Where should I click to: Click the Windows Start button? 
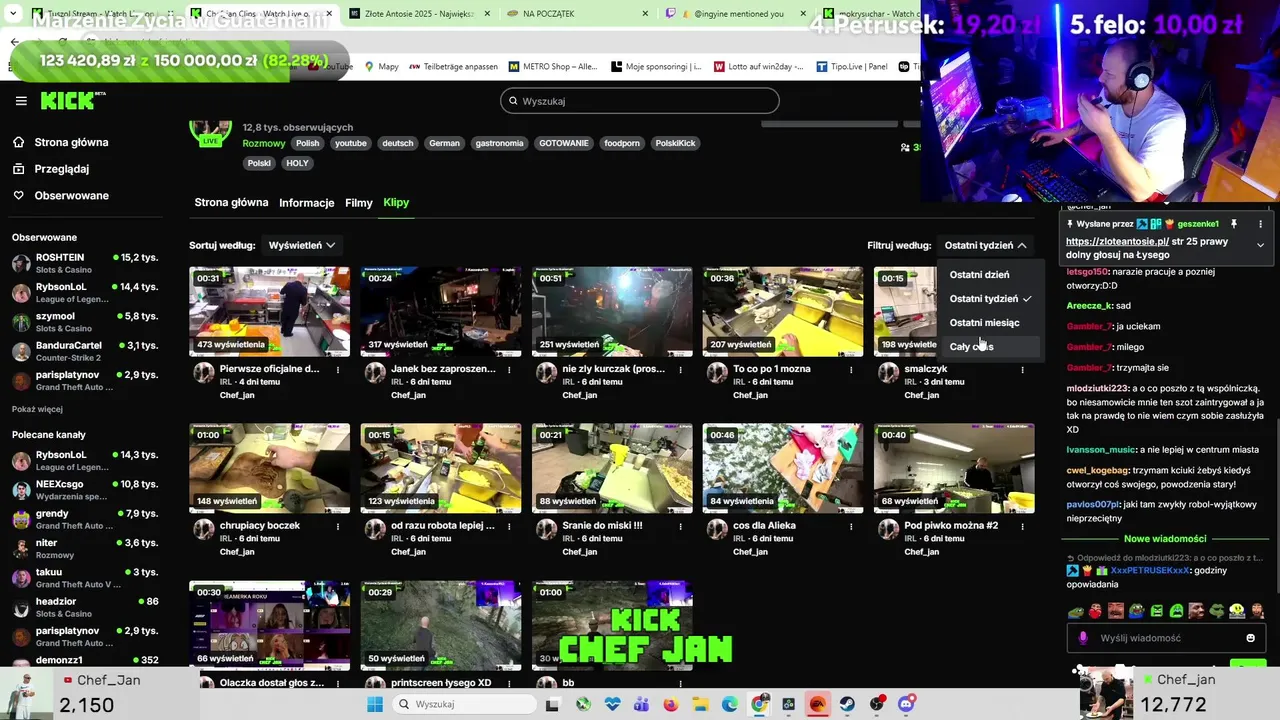pyautogui.click(x=375, y=704)
